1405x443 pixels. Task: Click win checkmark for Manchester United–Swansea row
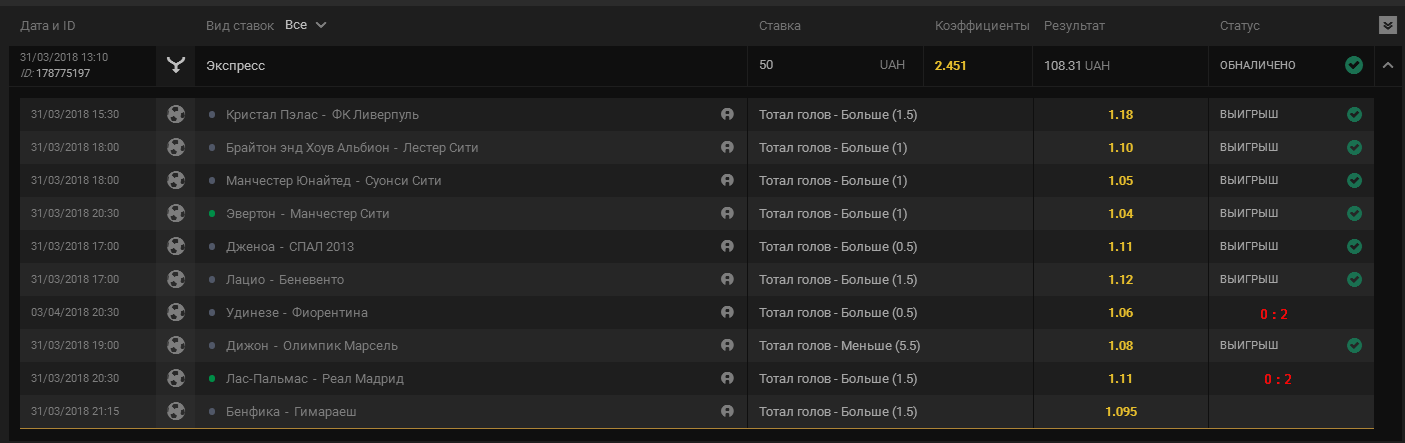[1354, 181]
